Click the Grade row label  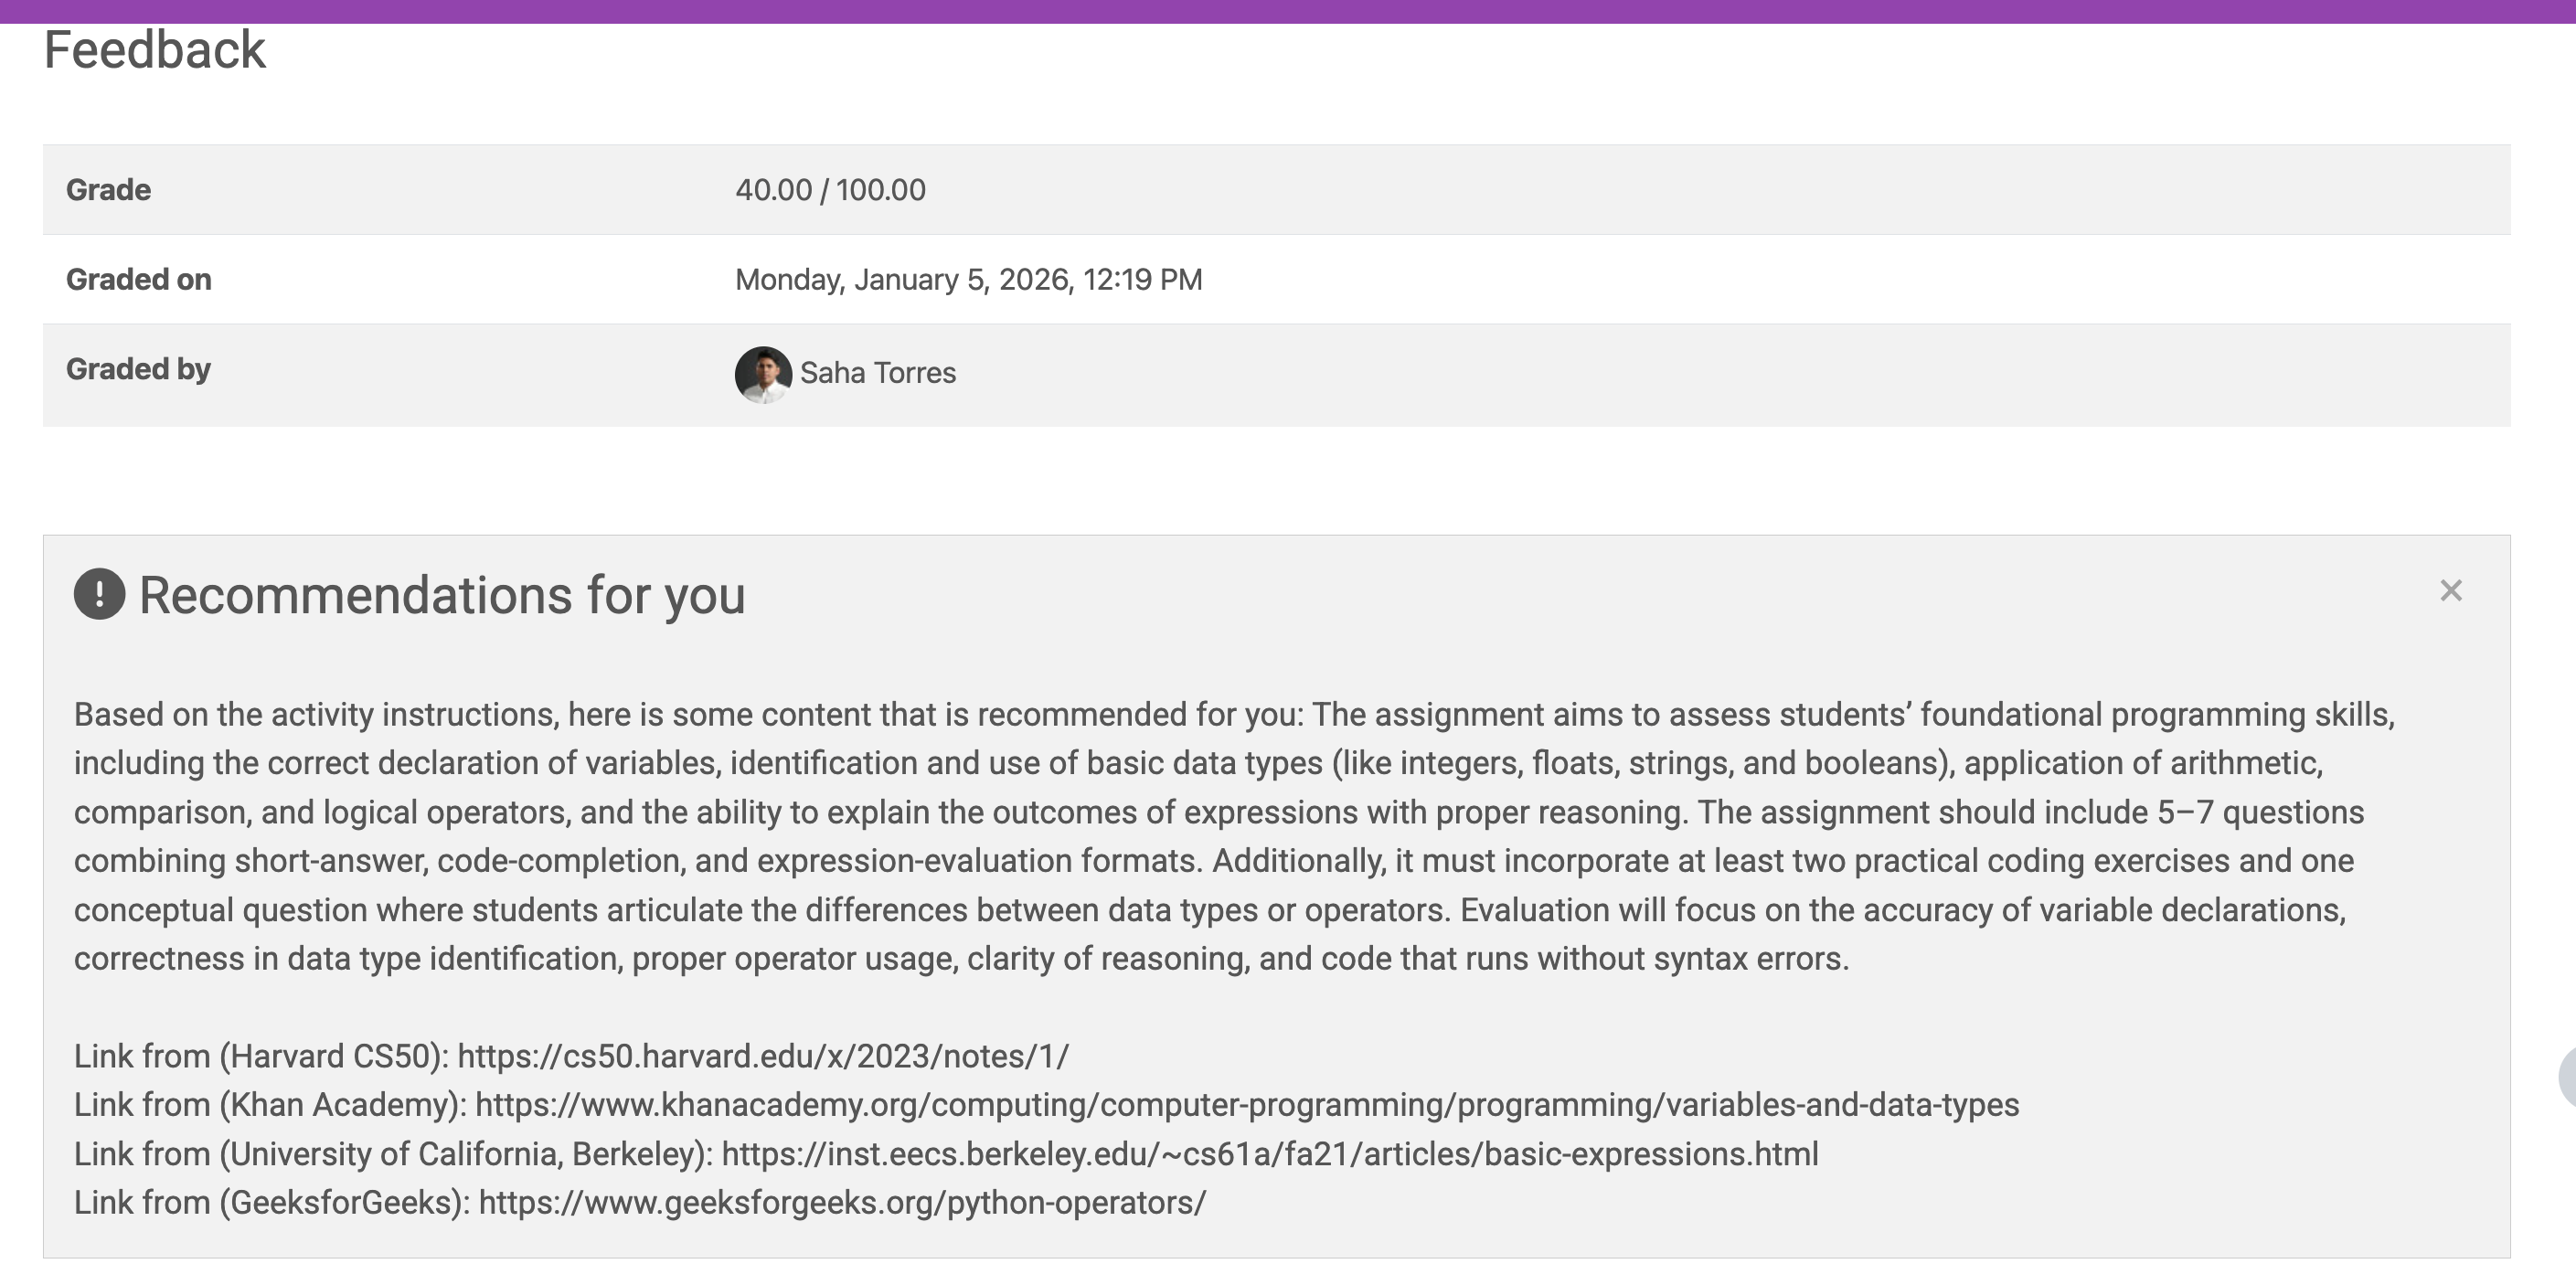click(108, 190)
